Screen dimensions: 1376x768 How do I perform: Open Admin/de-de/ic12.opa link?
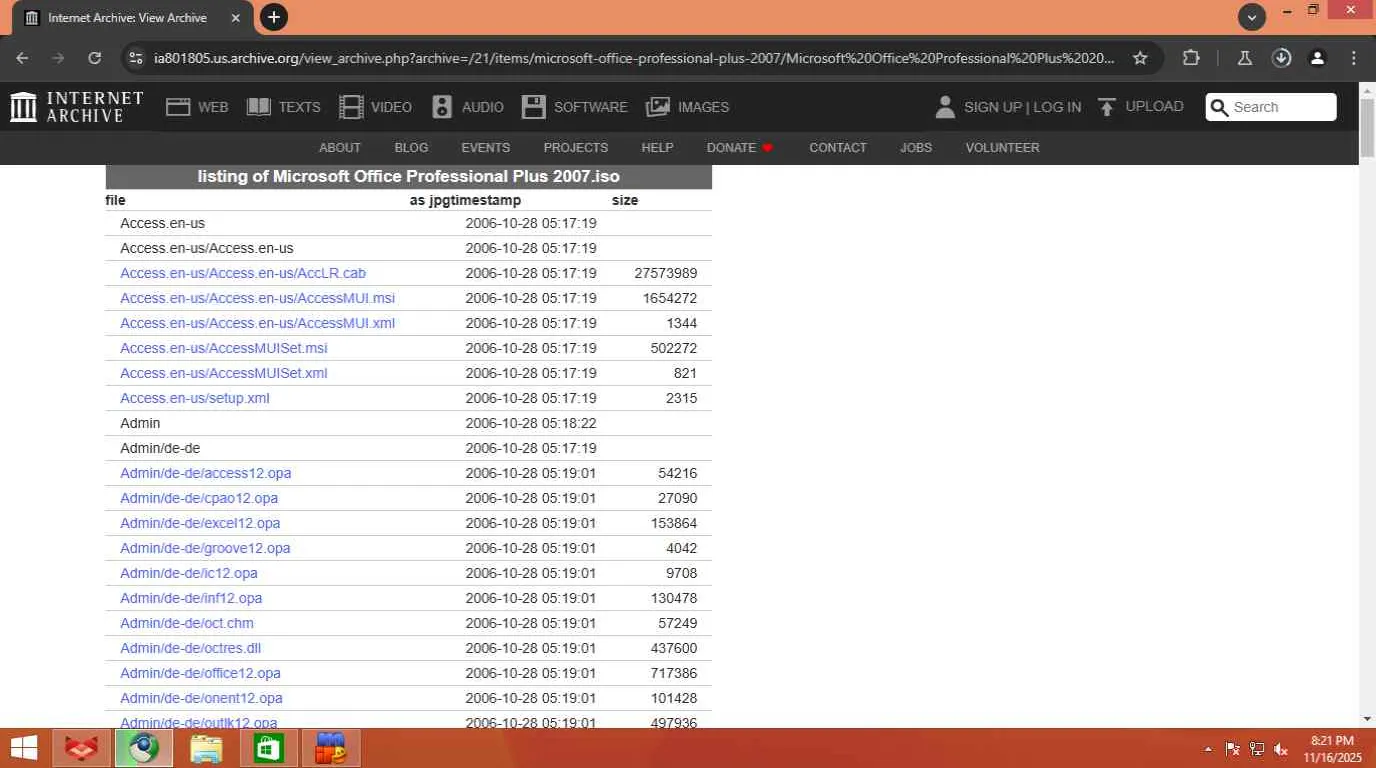coord(189,573)
